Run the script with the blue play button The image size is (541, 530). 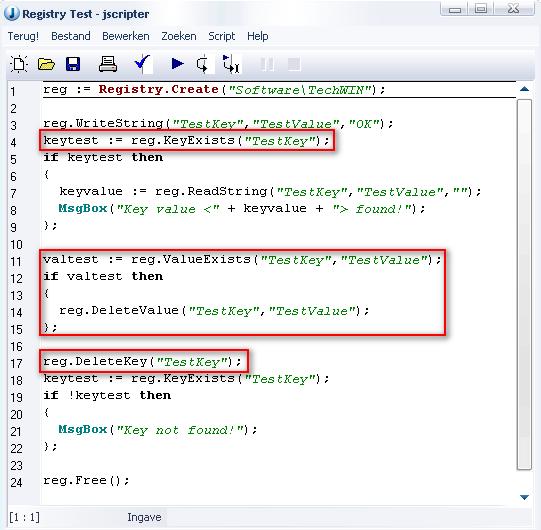click(x=177, y=64)
